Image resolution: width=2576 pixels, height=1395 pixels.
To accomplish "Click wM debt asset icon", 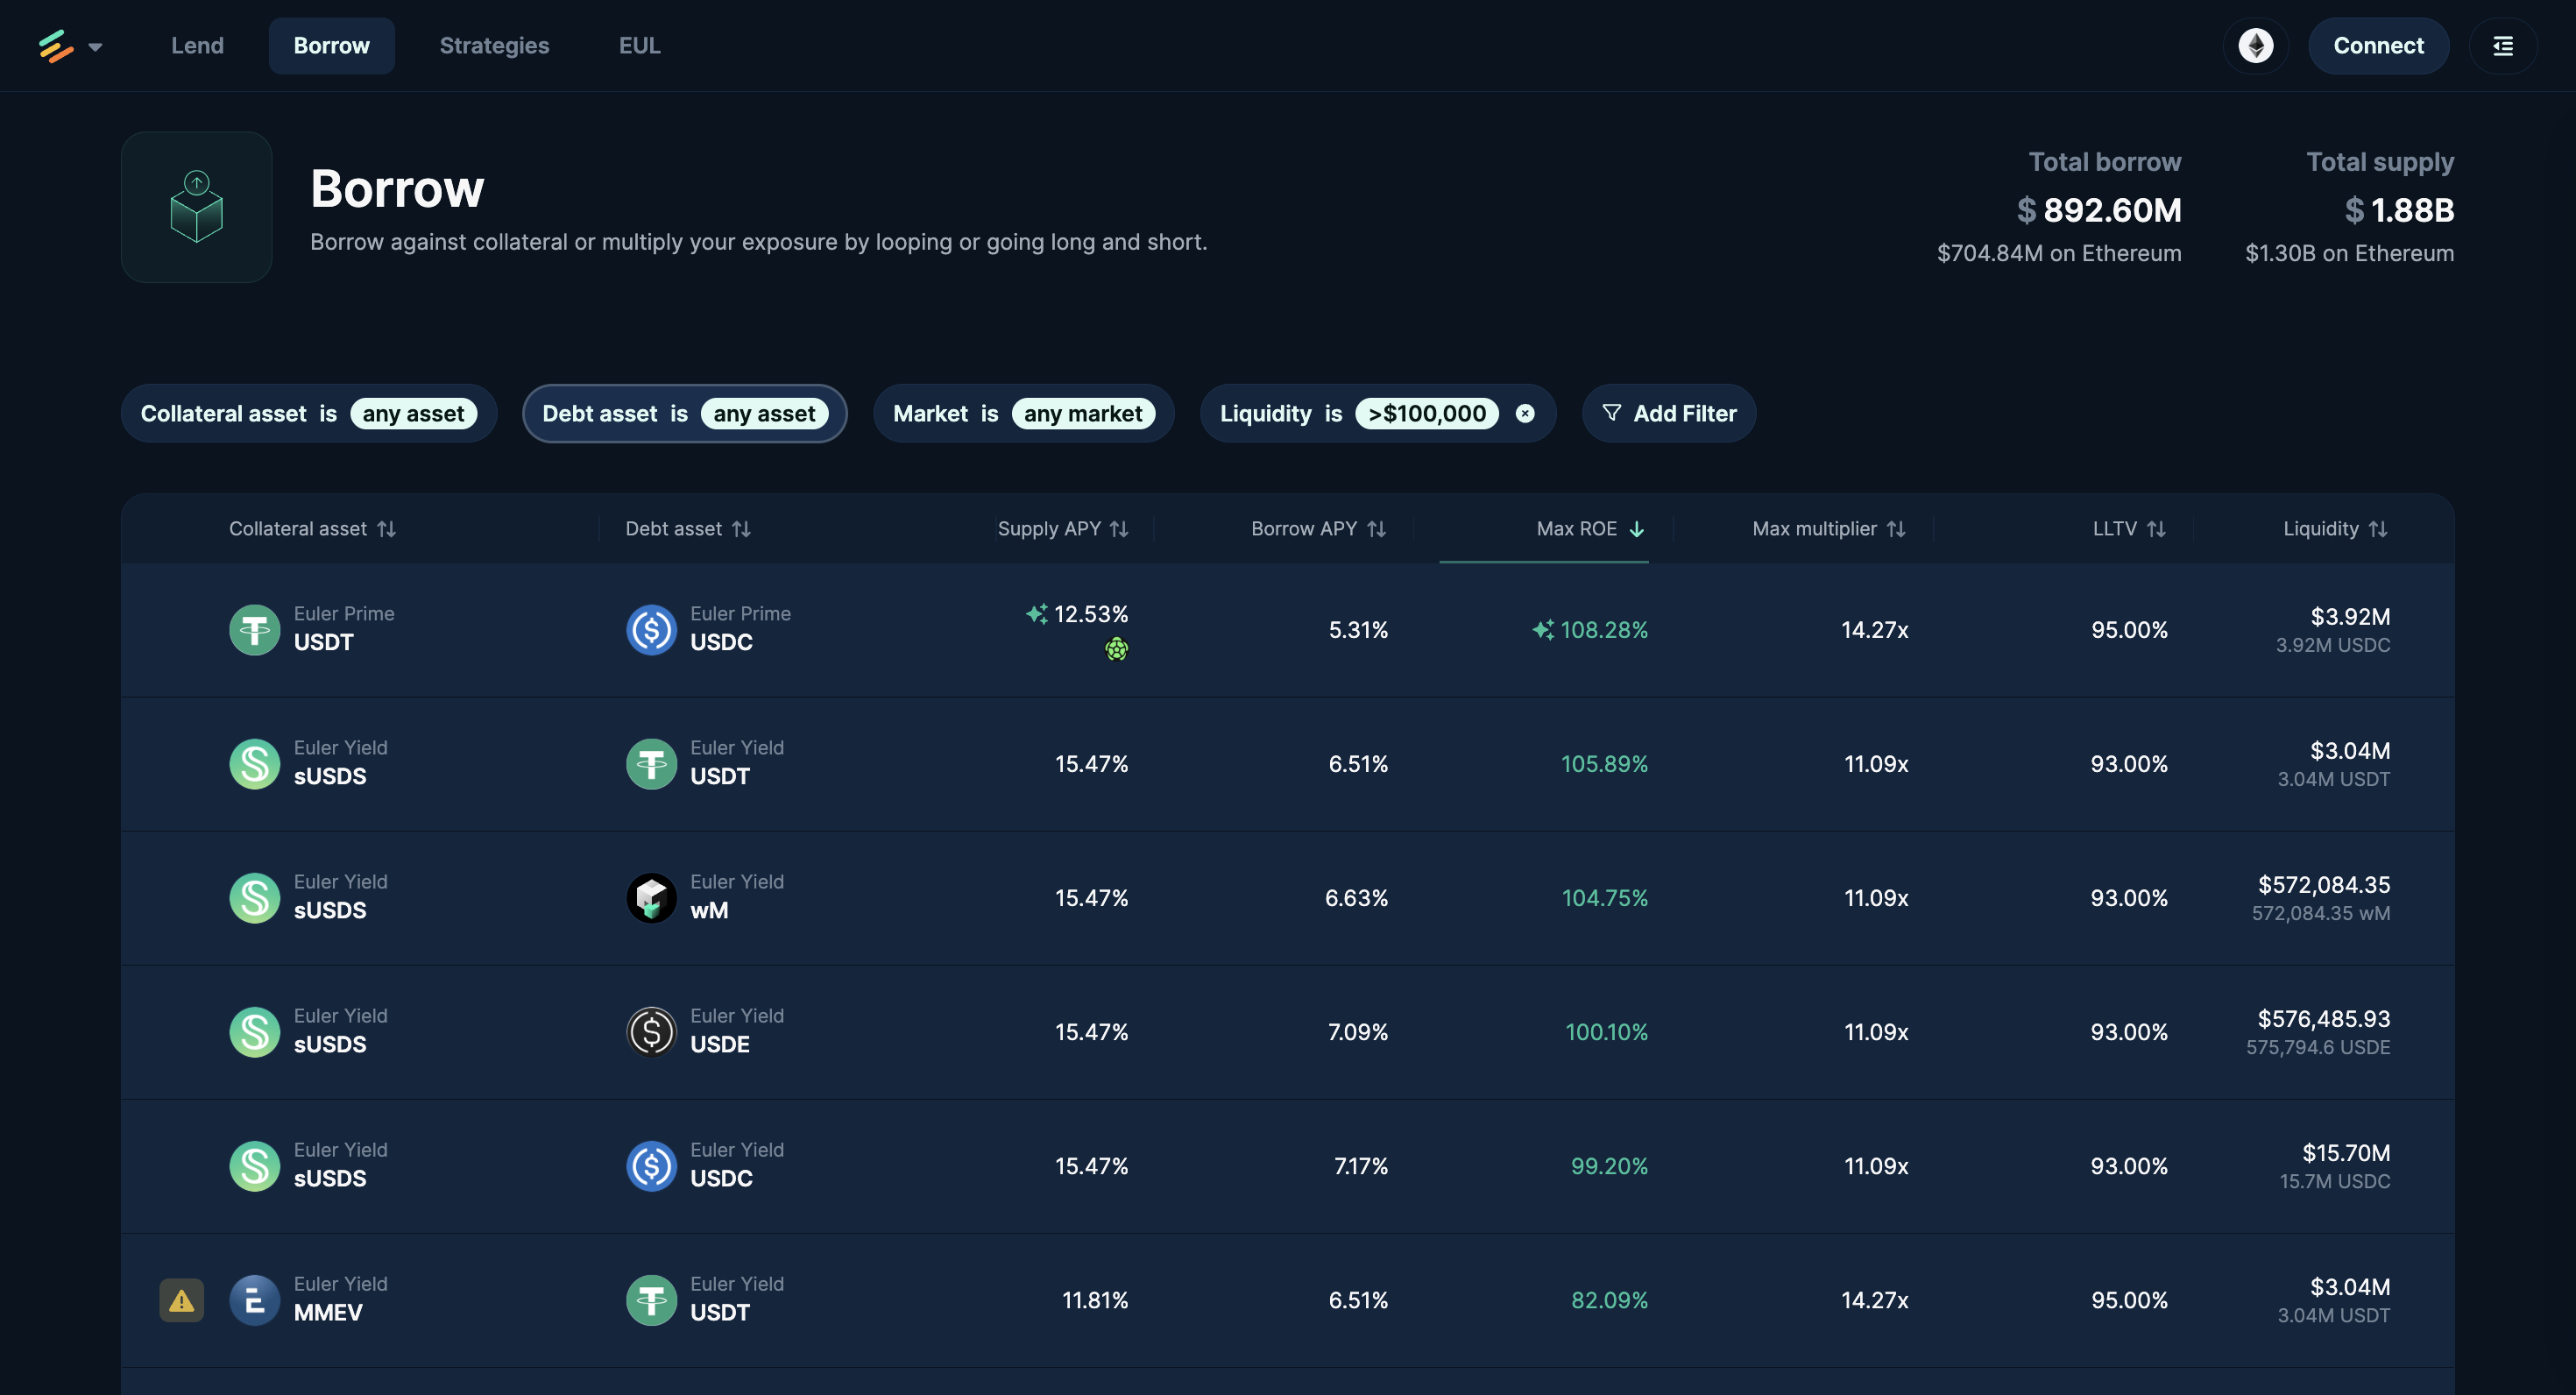I will pos(651,897).
